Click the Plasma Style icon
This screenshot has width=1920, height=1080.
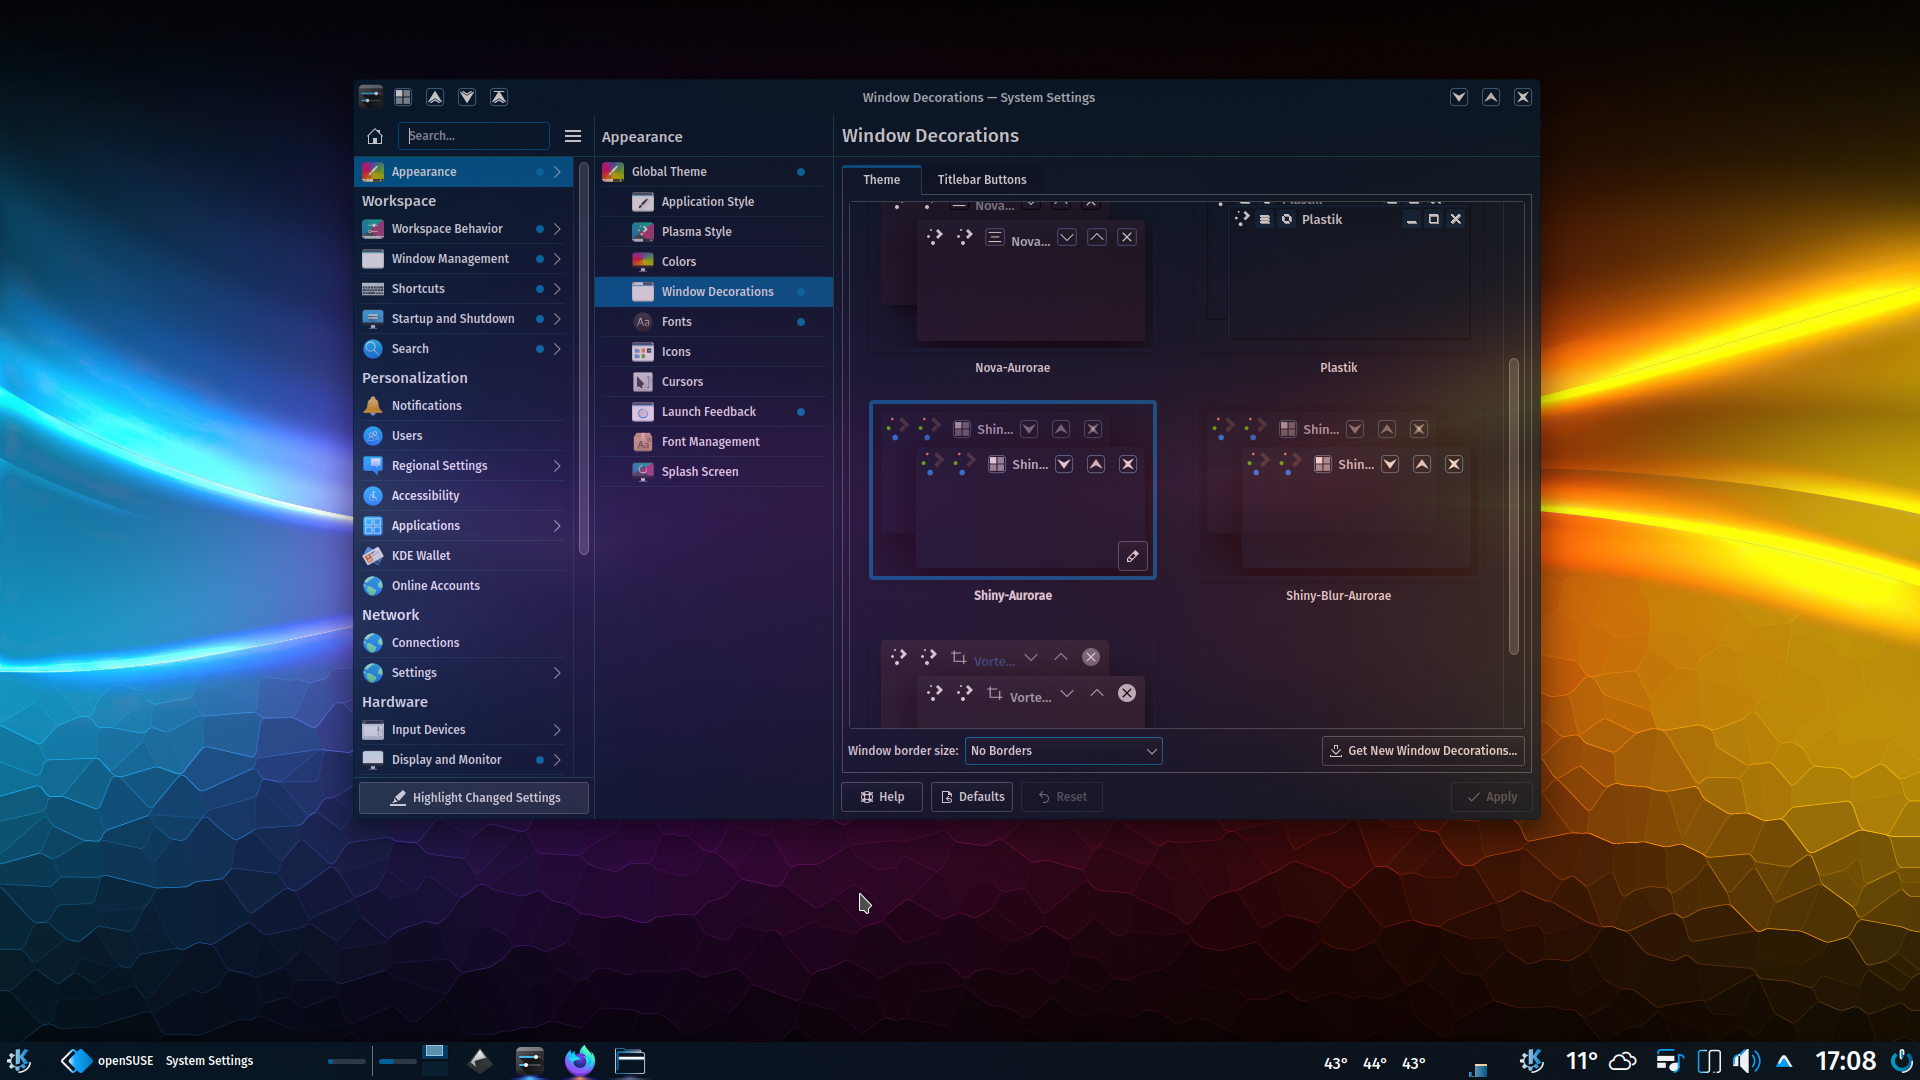pos(643,232)
